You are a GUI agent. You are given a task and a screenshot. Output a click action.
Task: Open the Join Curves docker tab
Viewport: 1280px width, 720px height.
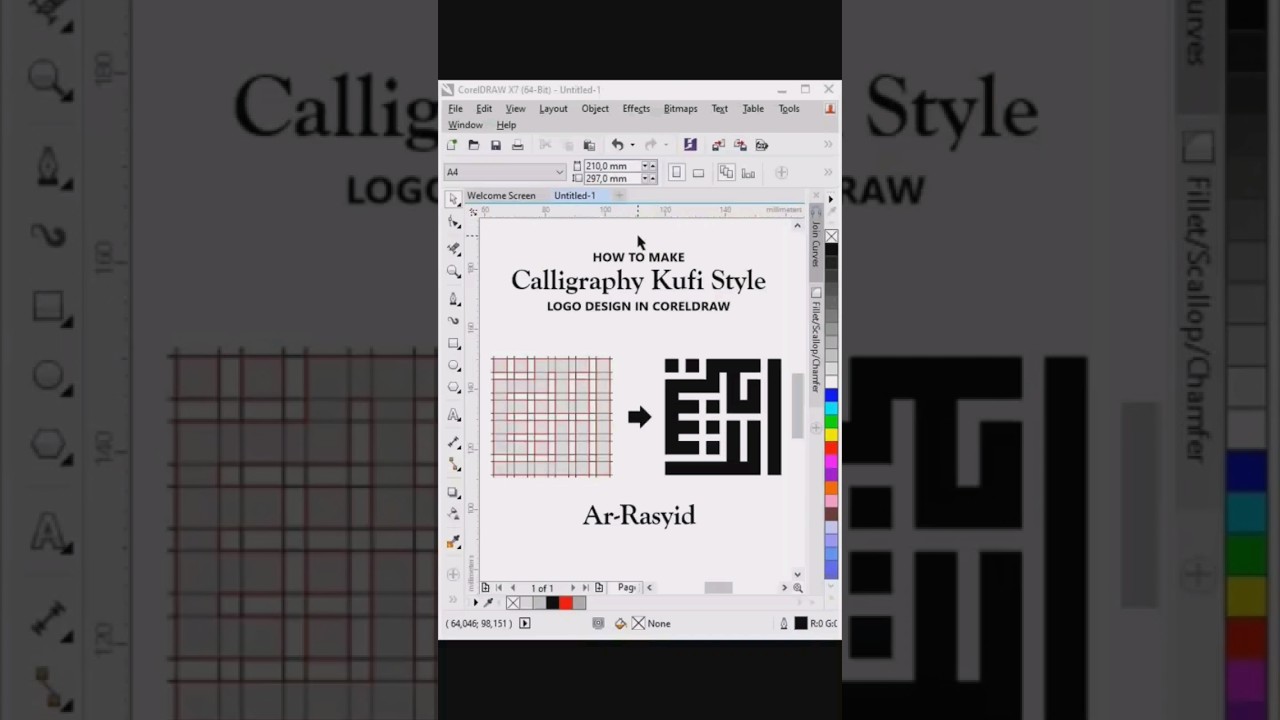tap(816, 242)
